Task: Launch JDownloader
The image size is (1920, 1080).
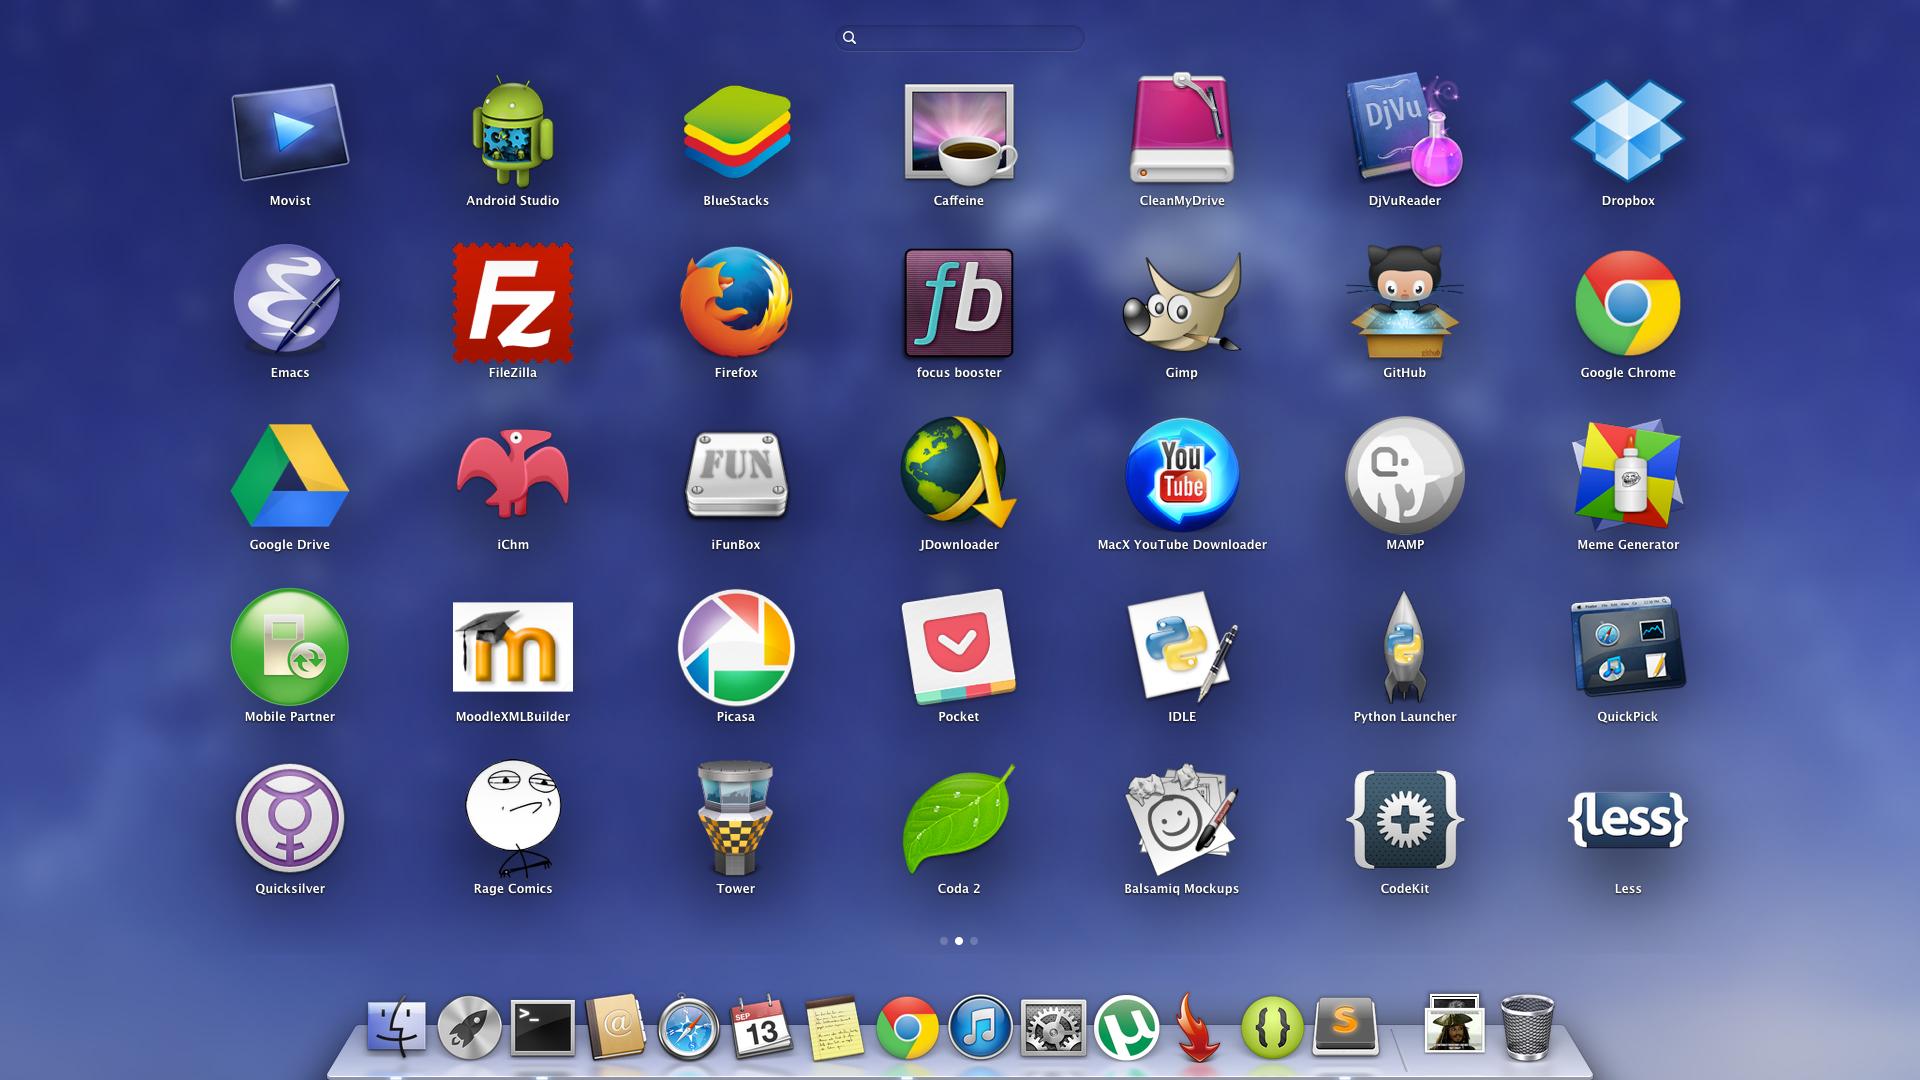Action: tap(959, 473)
